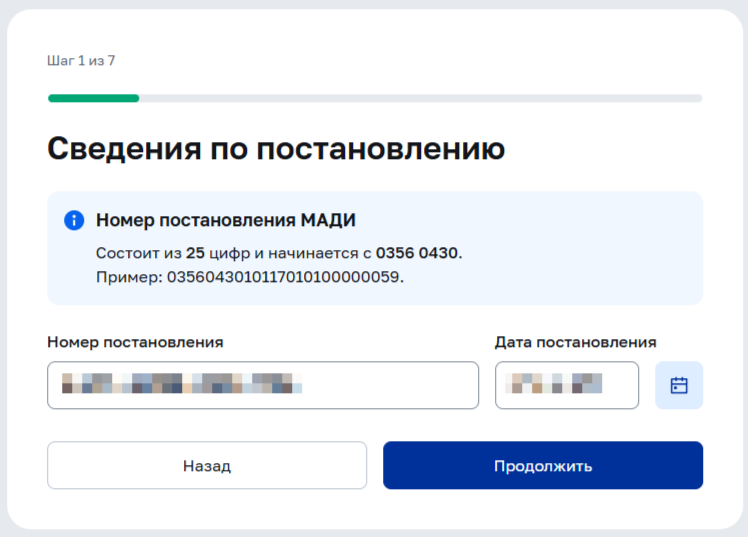
Task: Click the example number 0356043010117010100000059
Action: tap(283, 277)
